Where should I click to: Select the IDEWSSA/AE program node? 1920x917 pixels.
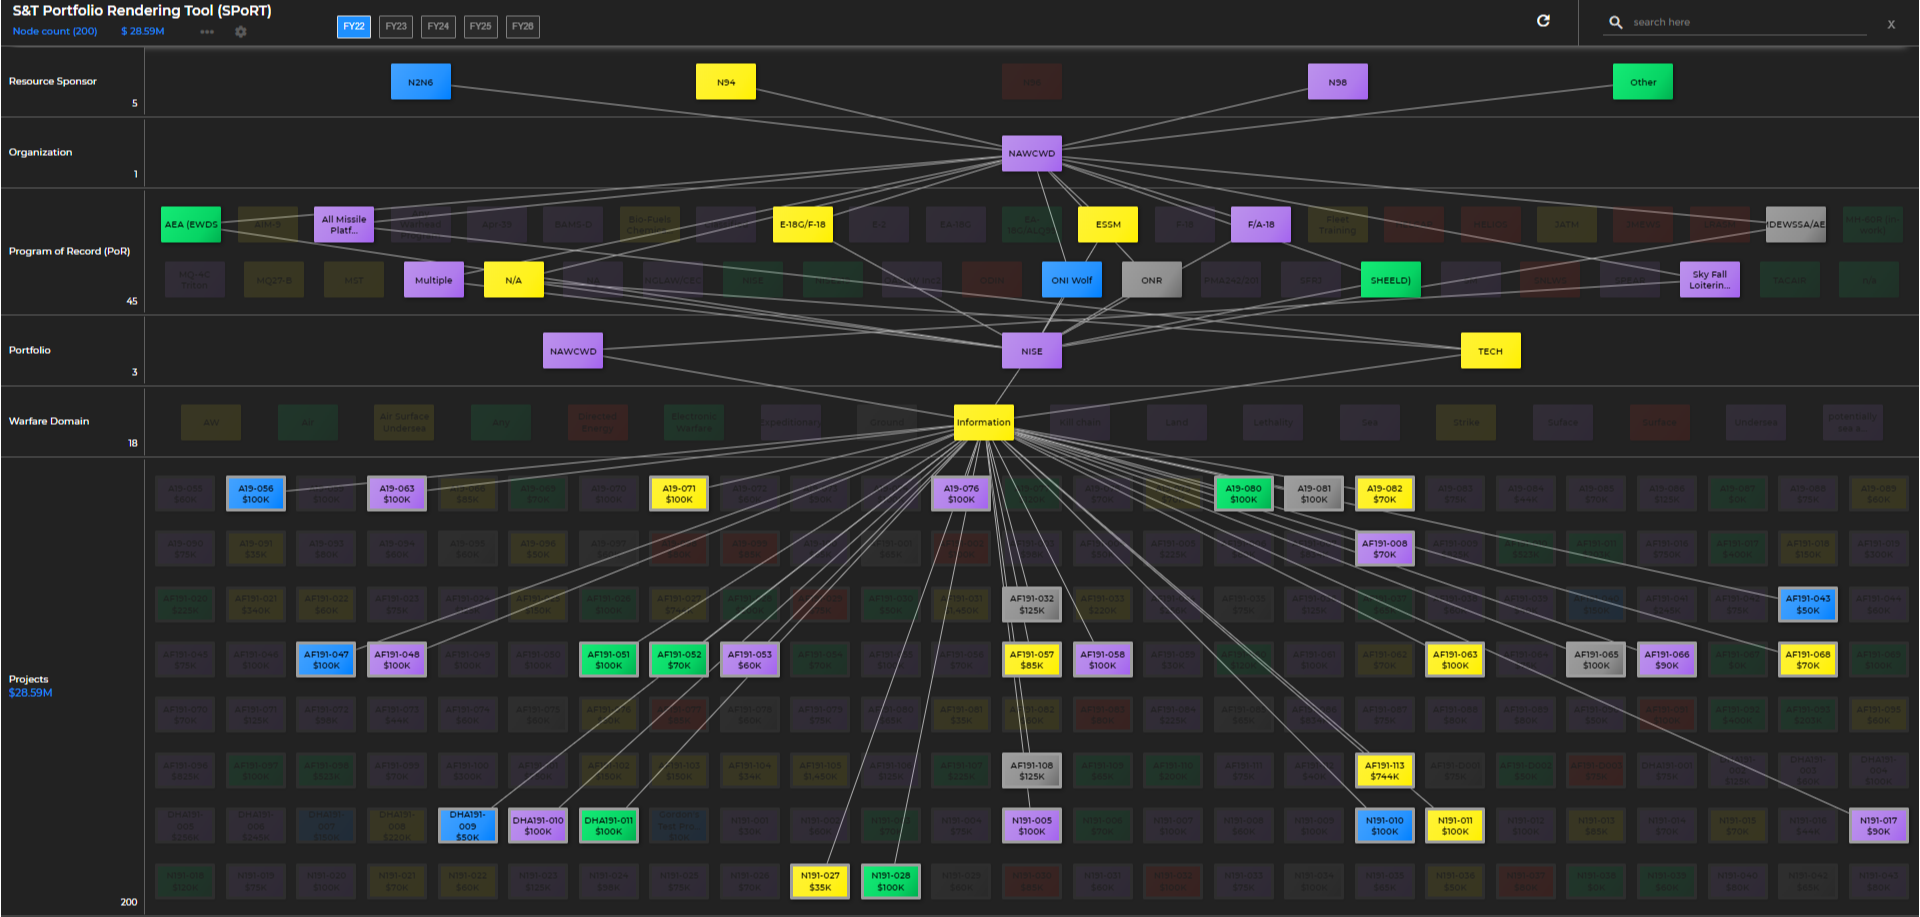pos(1796,224)
